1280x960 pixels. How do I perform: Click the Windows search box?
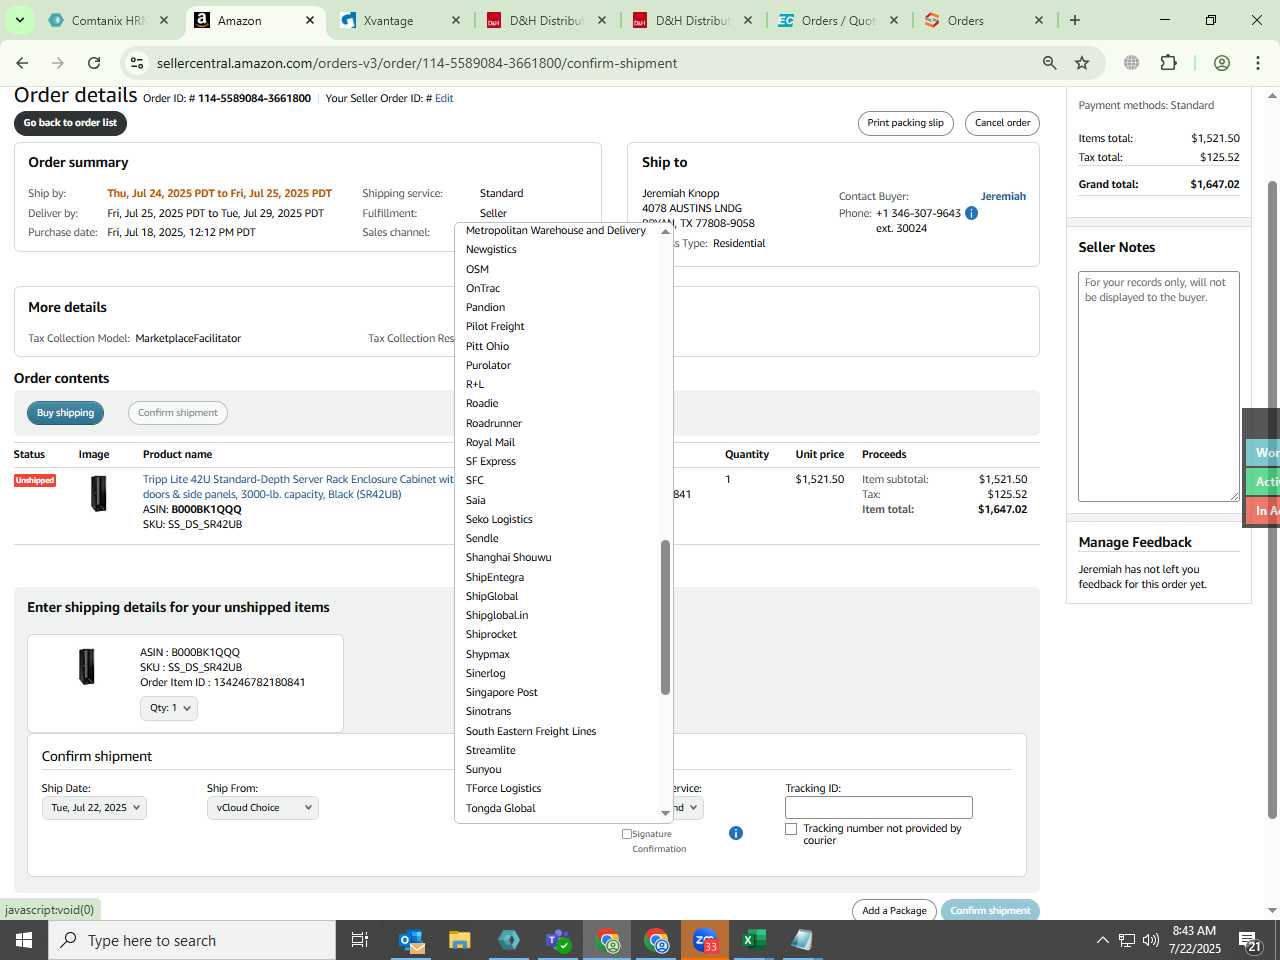(x=192, y=940)
